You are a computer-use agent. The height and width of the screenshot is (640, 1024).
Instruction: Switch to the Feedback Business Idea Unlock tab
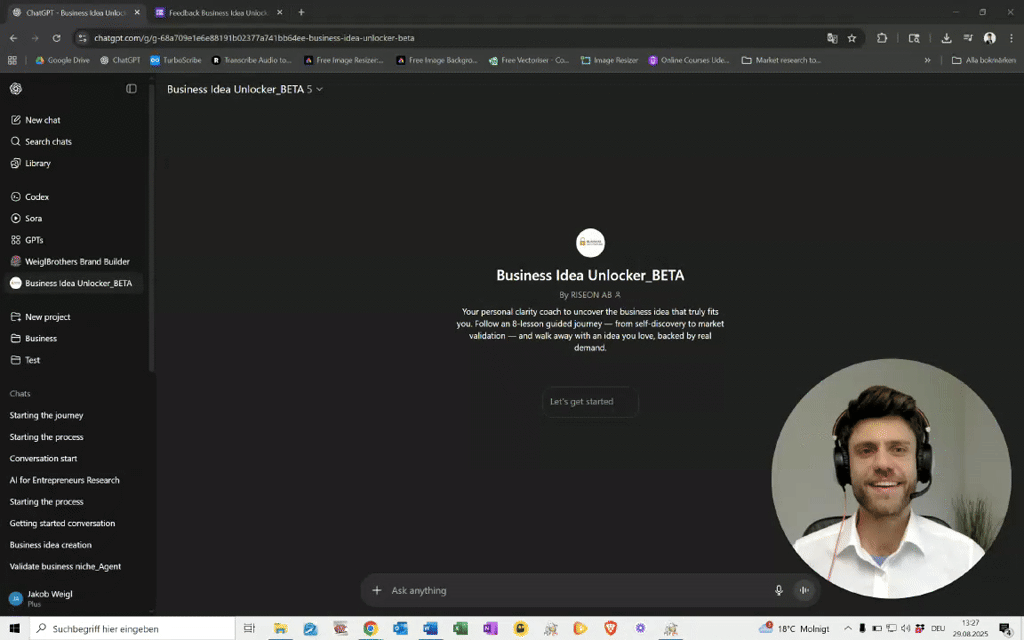pyautogui.click(x=219, y=12)
